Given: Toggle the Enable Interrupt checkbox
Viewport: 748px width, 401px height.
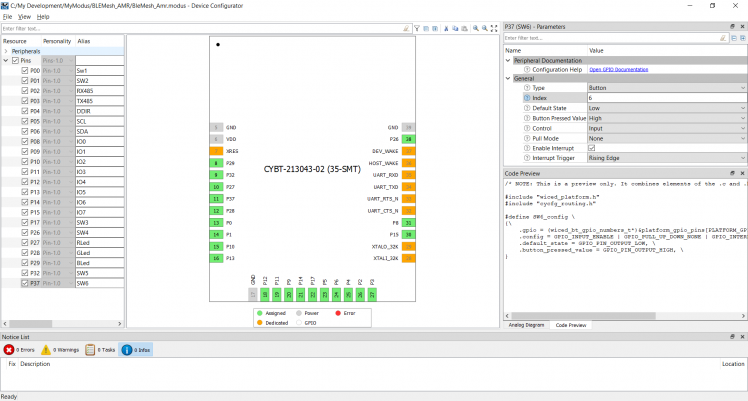Looking at the screenshot, I should [591, 147].
